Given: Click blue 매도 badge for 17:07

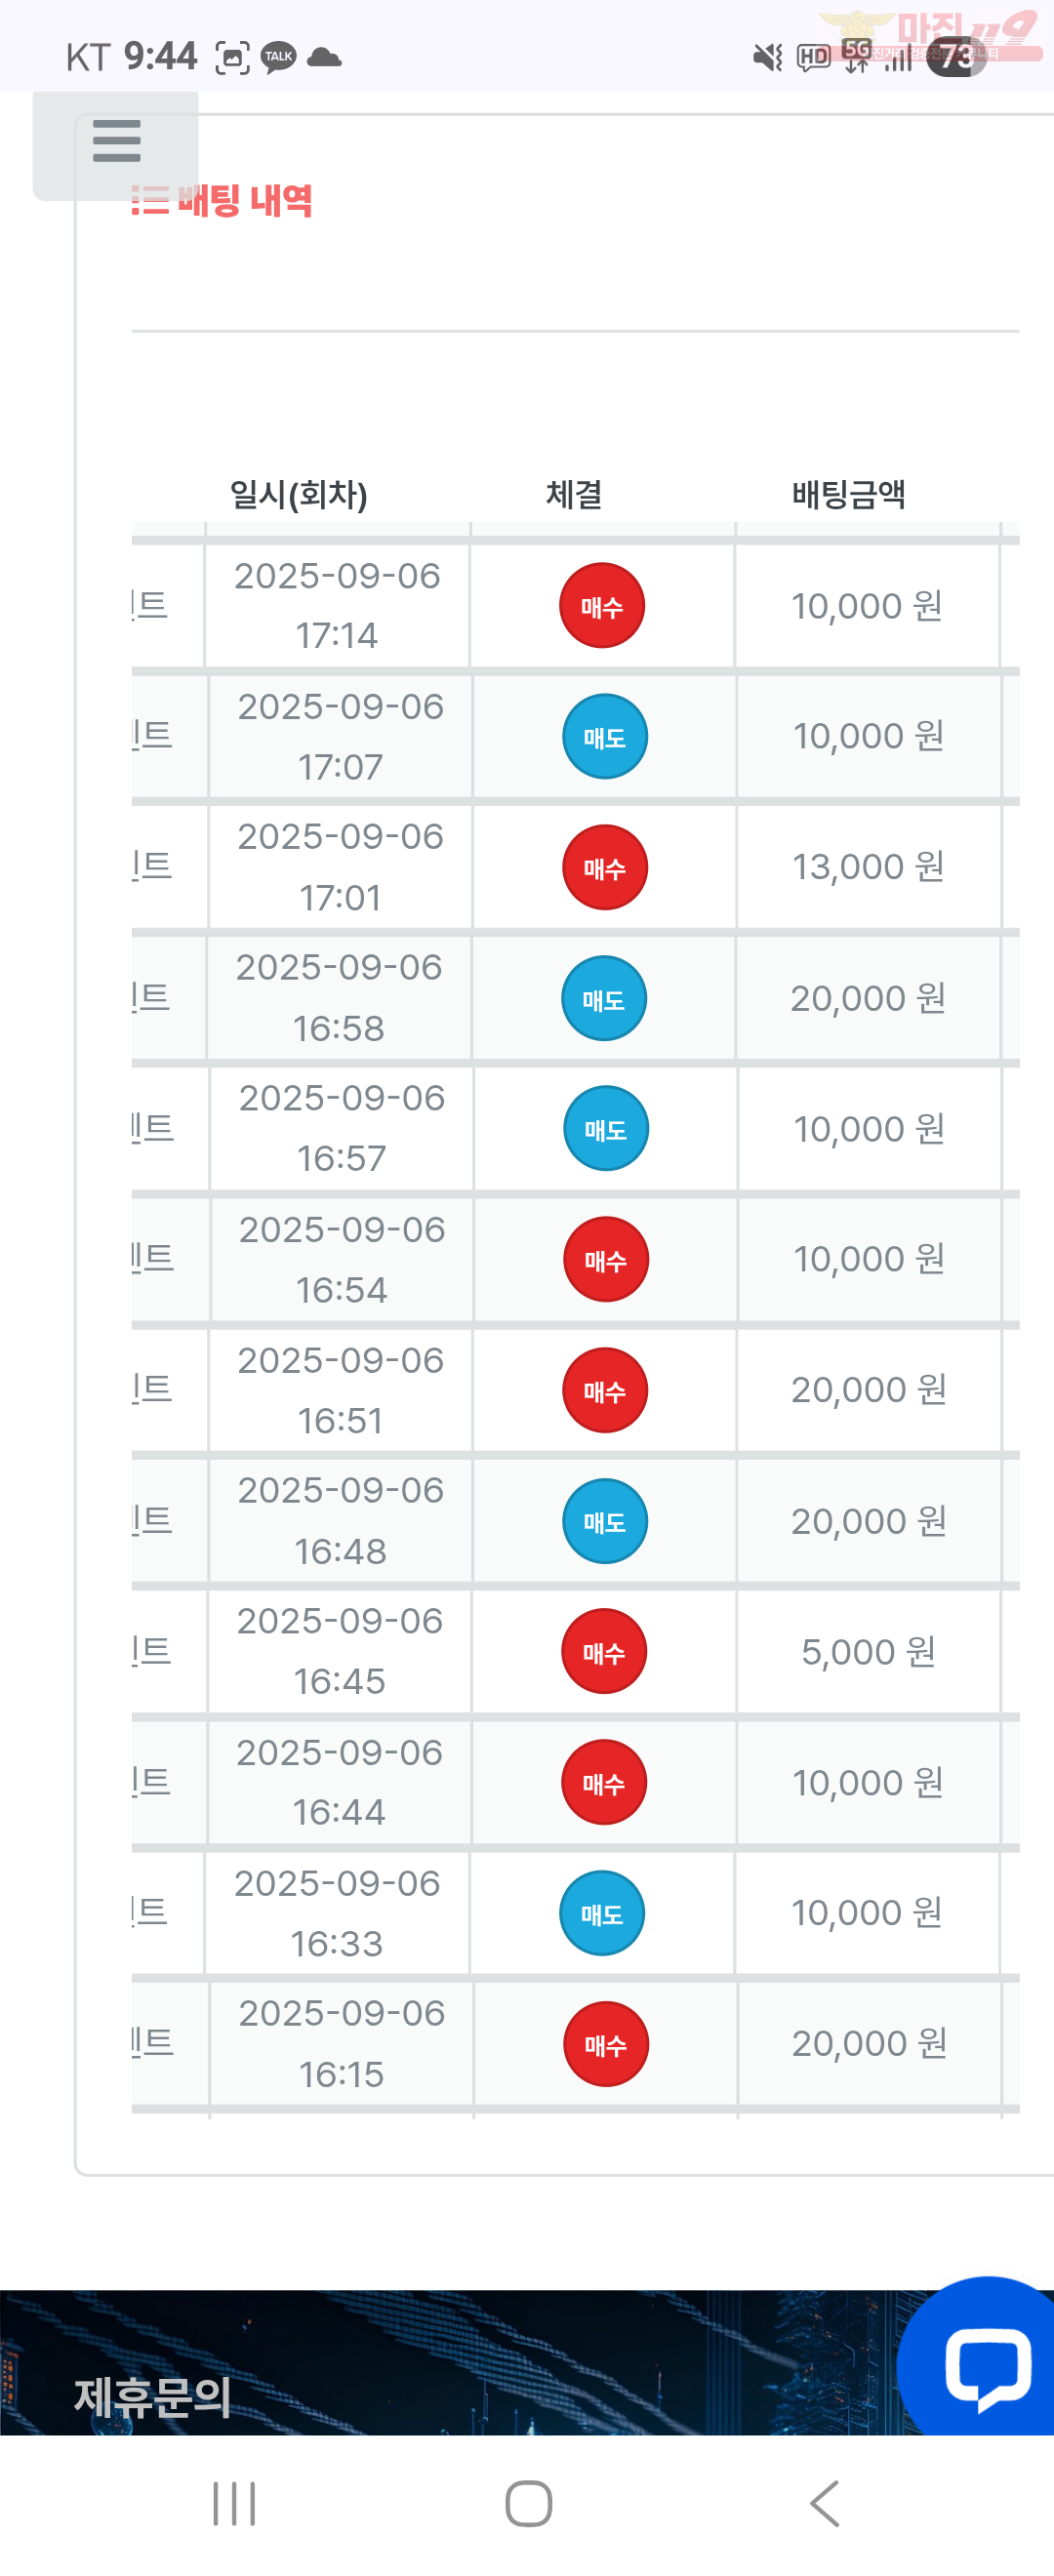Looking at the screenshot, I should [x=605, y=737].
